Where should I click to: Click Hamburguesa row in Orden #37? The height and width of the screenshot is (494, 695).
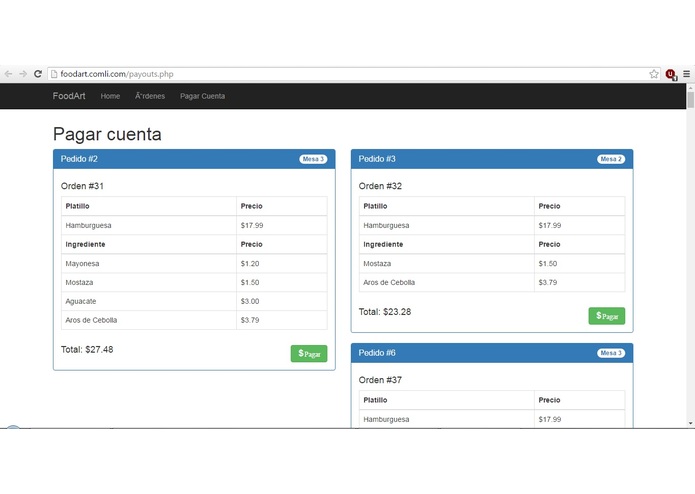492,419
